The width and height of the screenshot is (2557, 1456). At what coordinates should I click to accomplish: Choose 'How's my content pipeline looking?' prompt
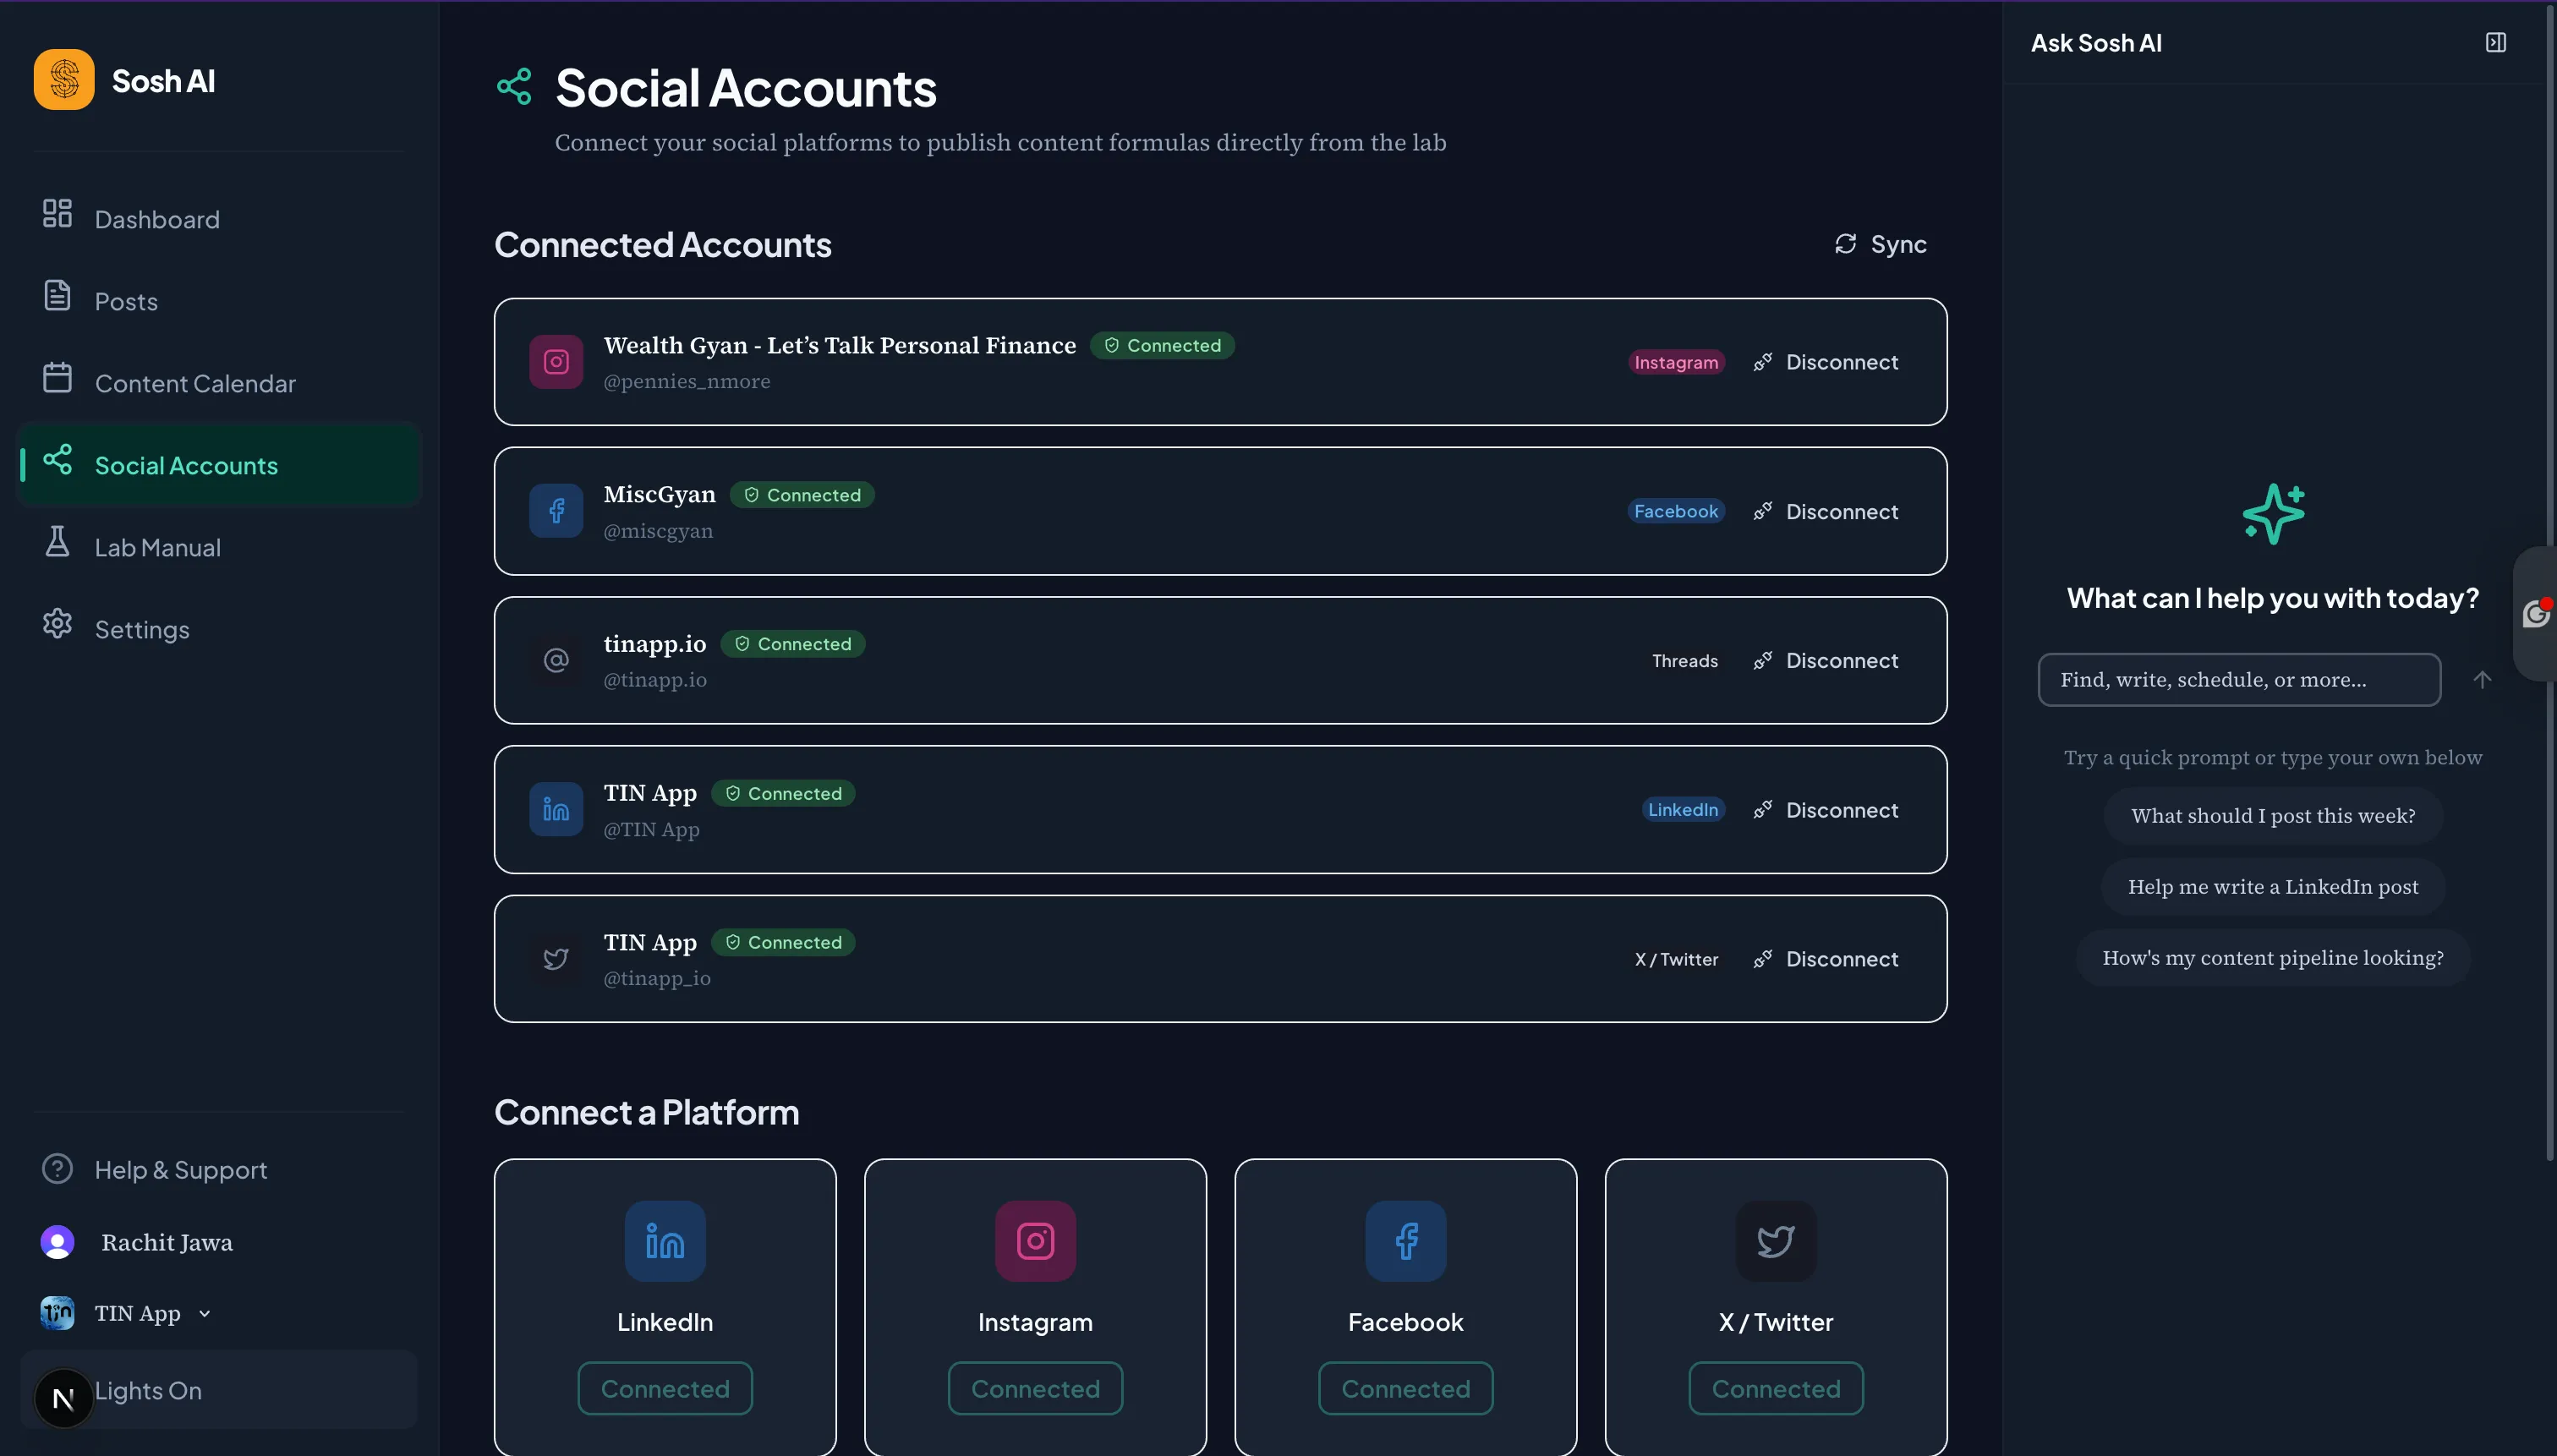coord(2273,958)
